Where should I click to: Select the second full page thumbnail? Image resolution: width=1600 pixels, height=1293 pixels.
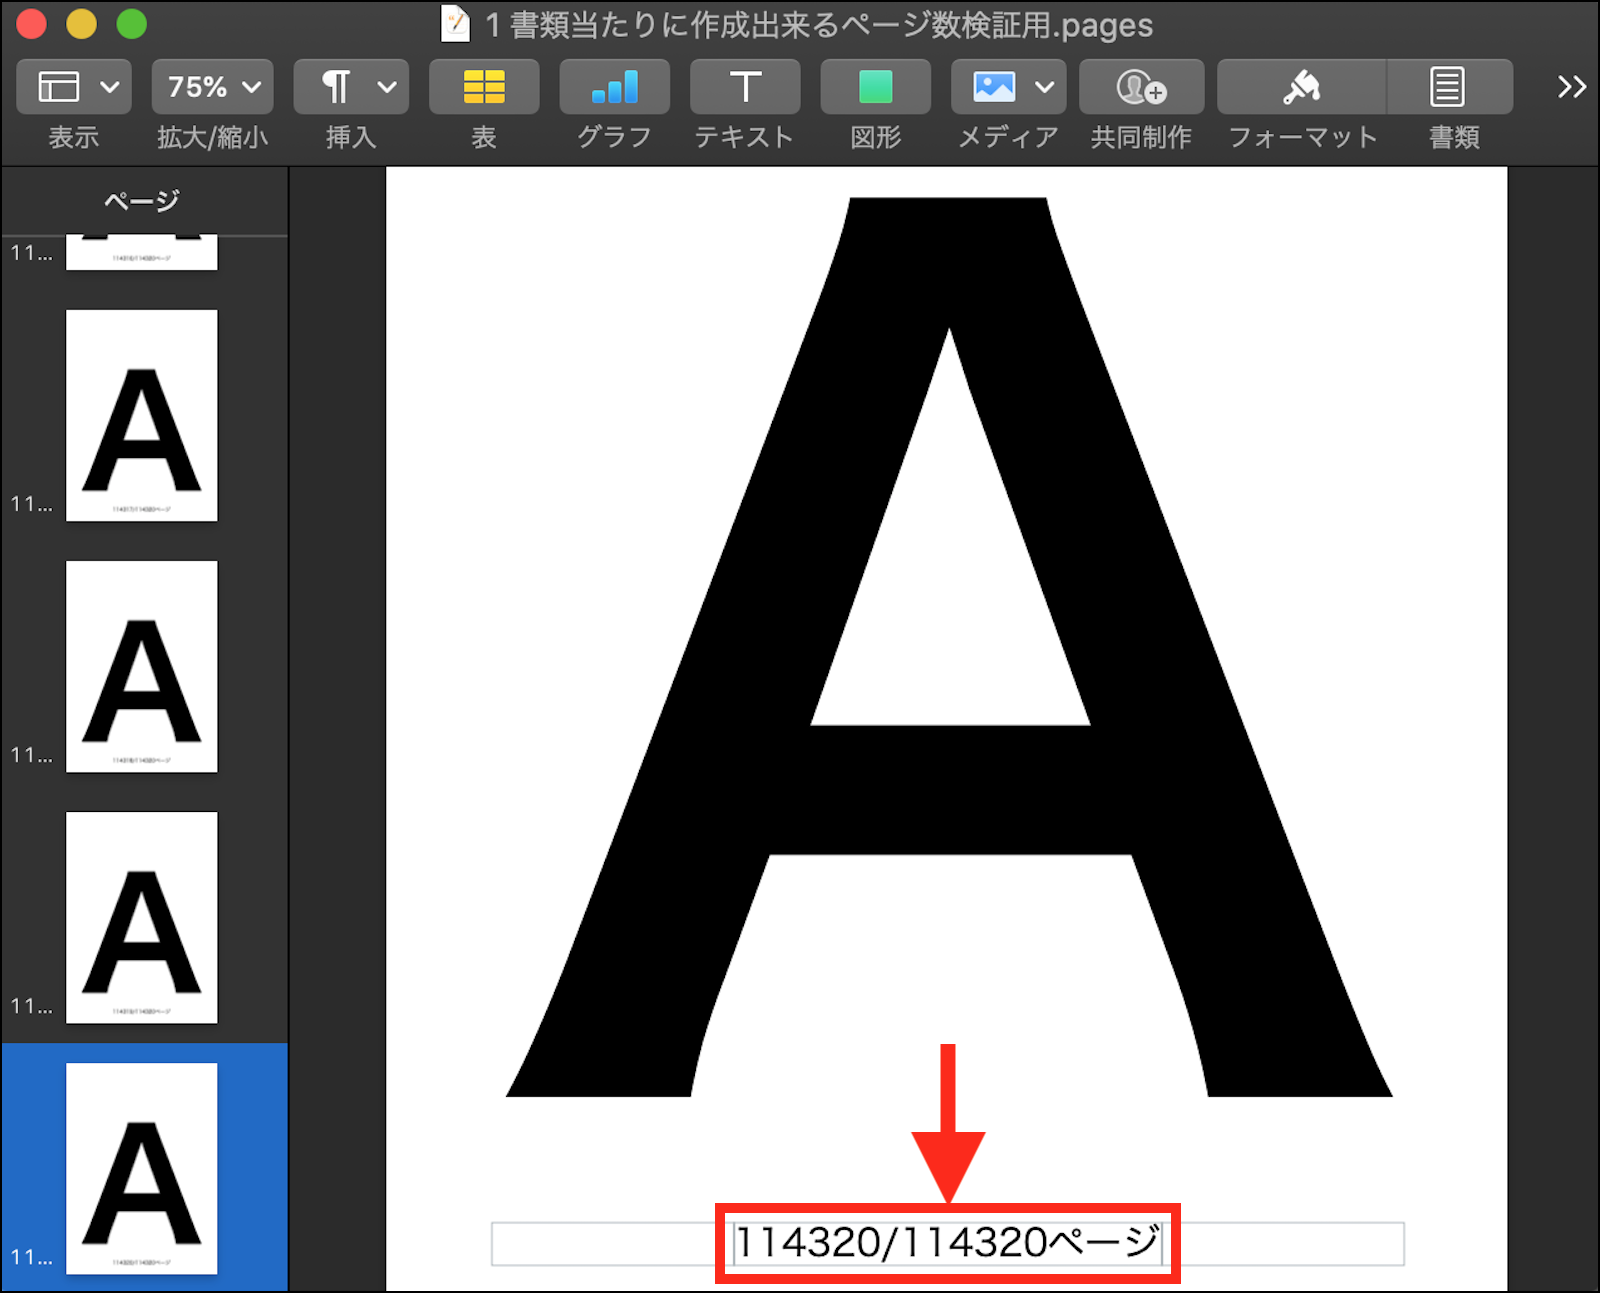coord(142,666)
